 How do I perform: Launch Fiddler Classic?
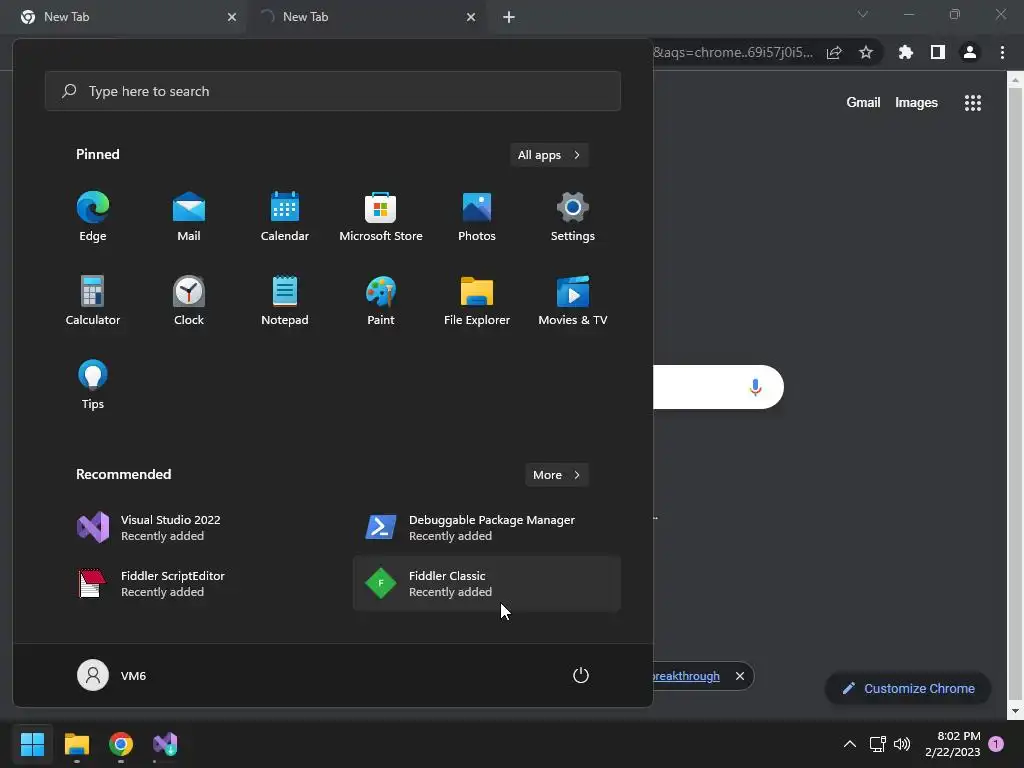click(487, 584)
